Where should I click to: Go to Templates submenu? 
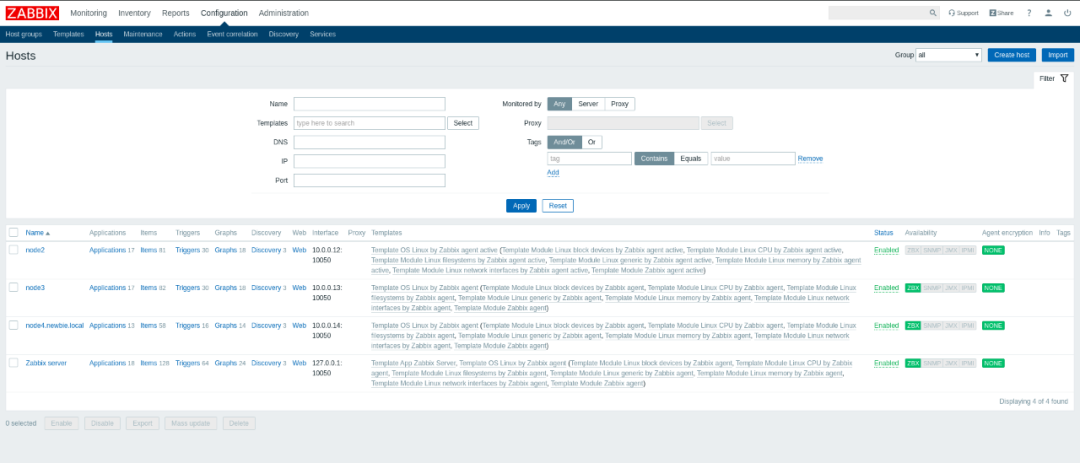(68, 34)
